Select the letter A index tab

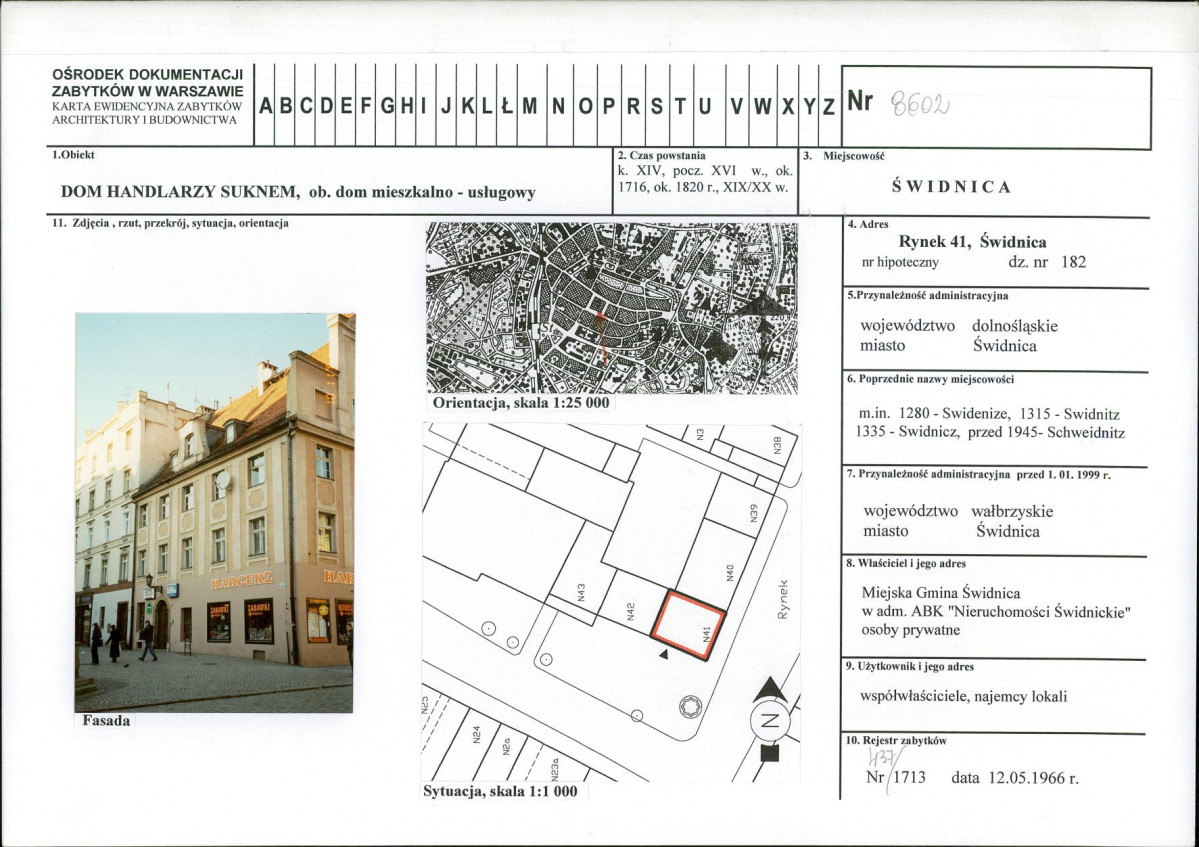point(262,103)
